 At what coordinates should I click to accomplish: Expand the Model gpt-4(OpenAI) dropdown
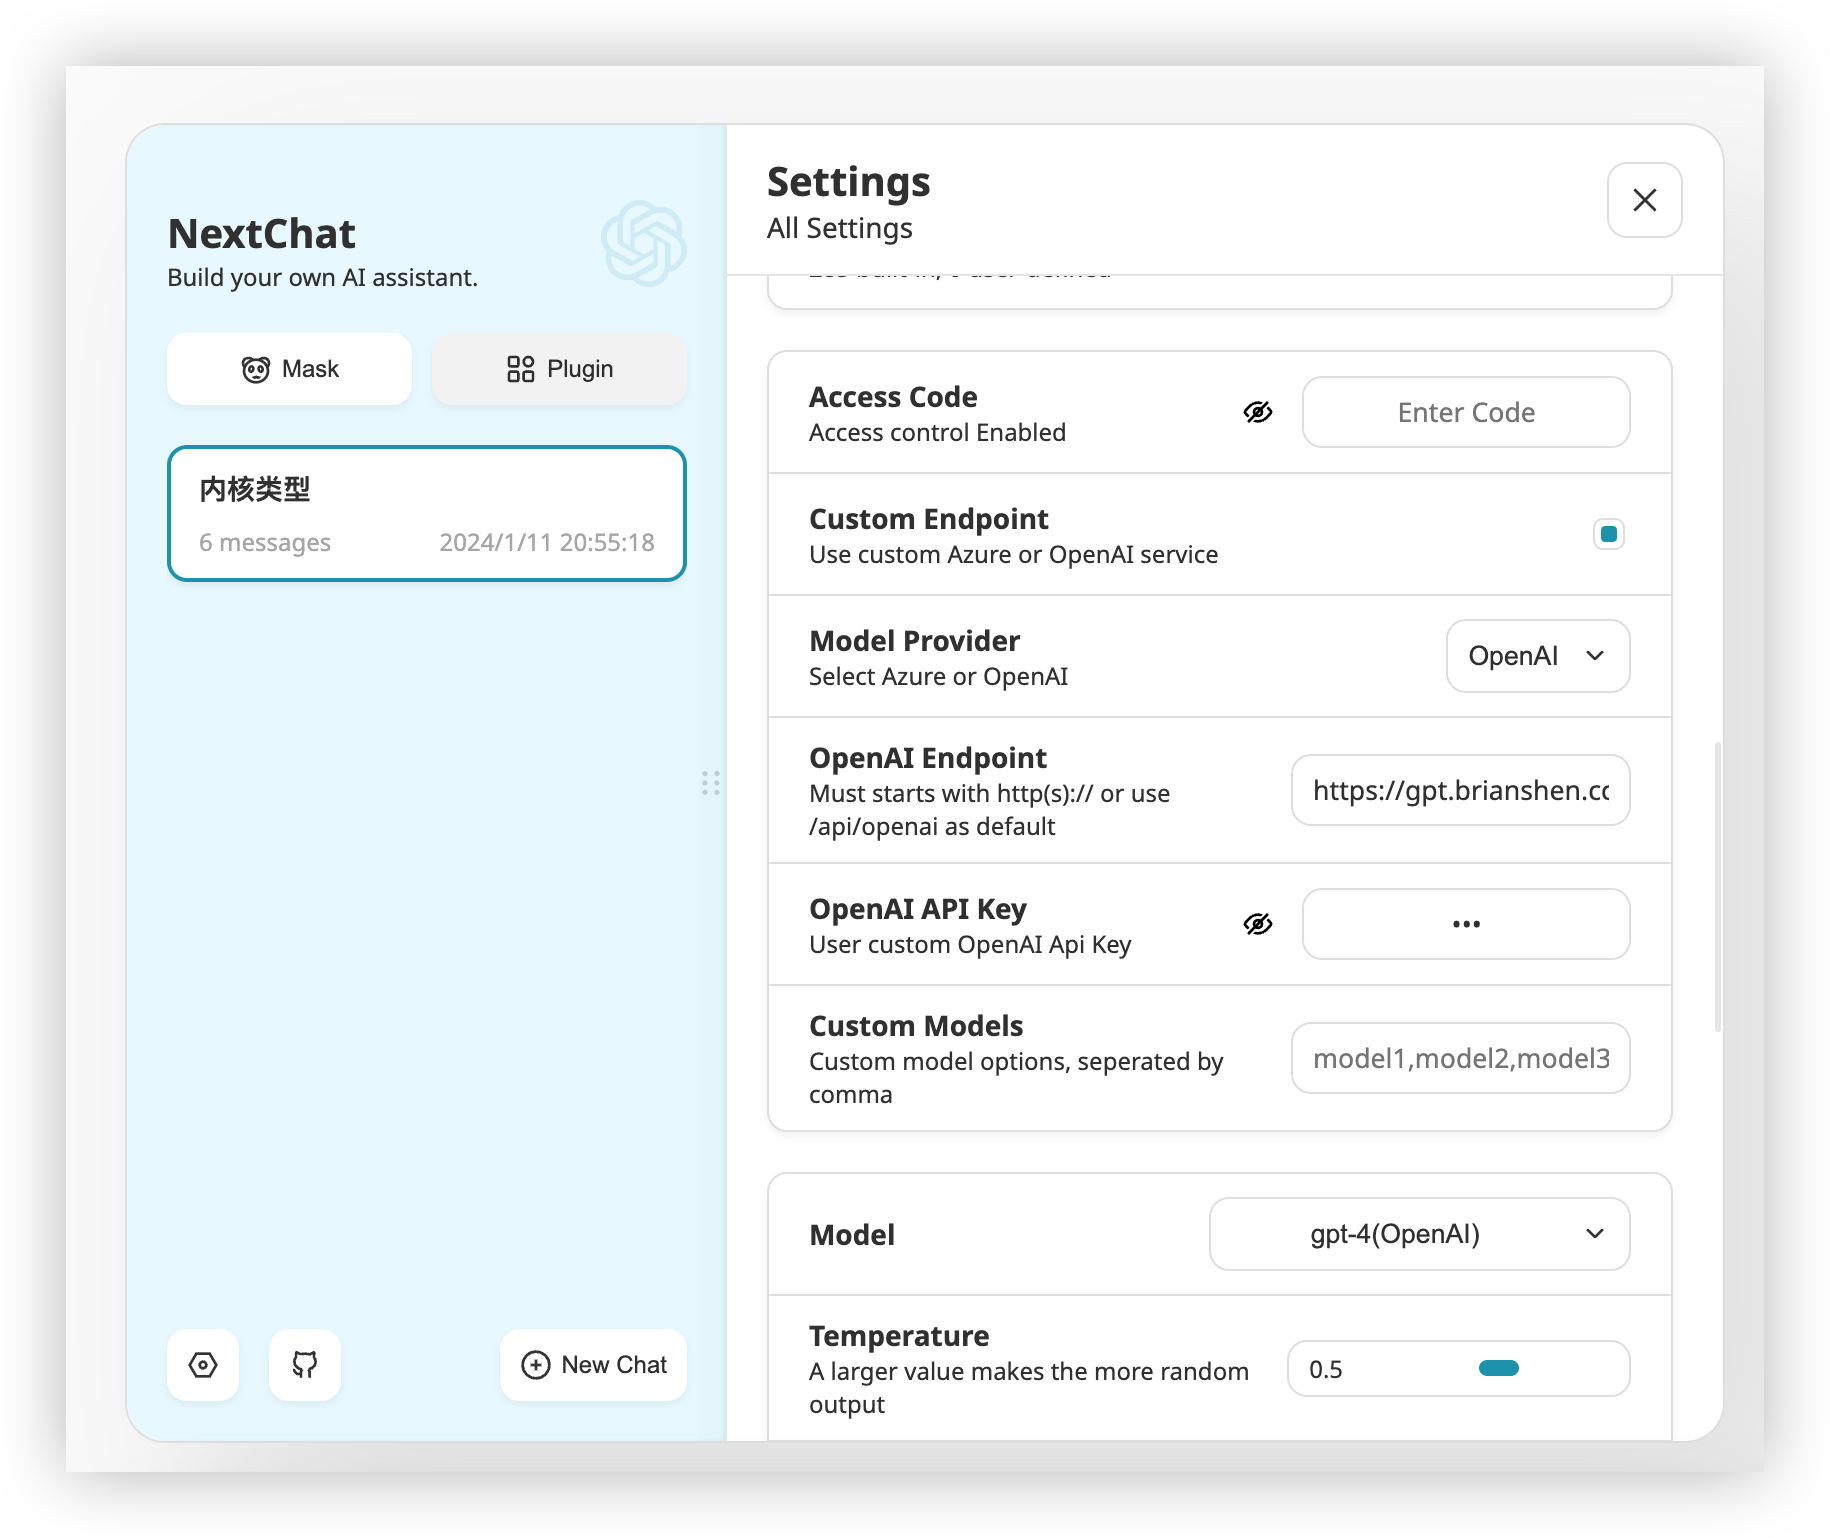click(x=1419, y=1234)
